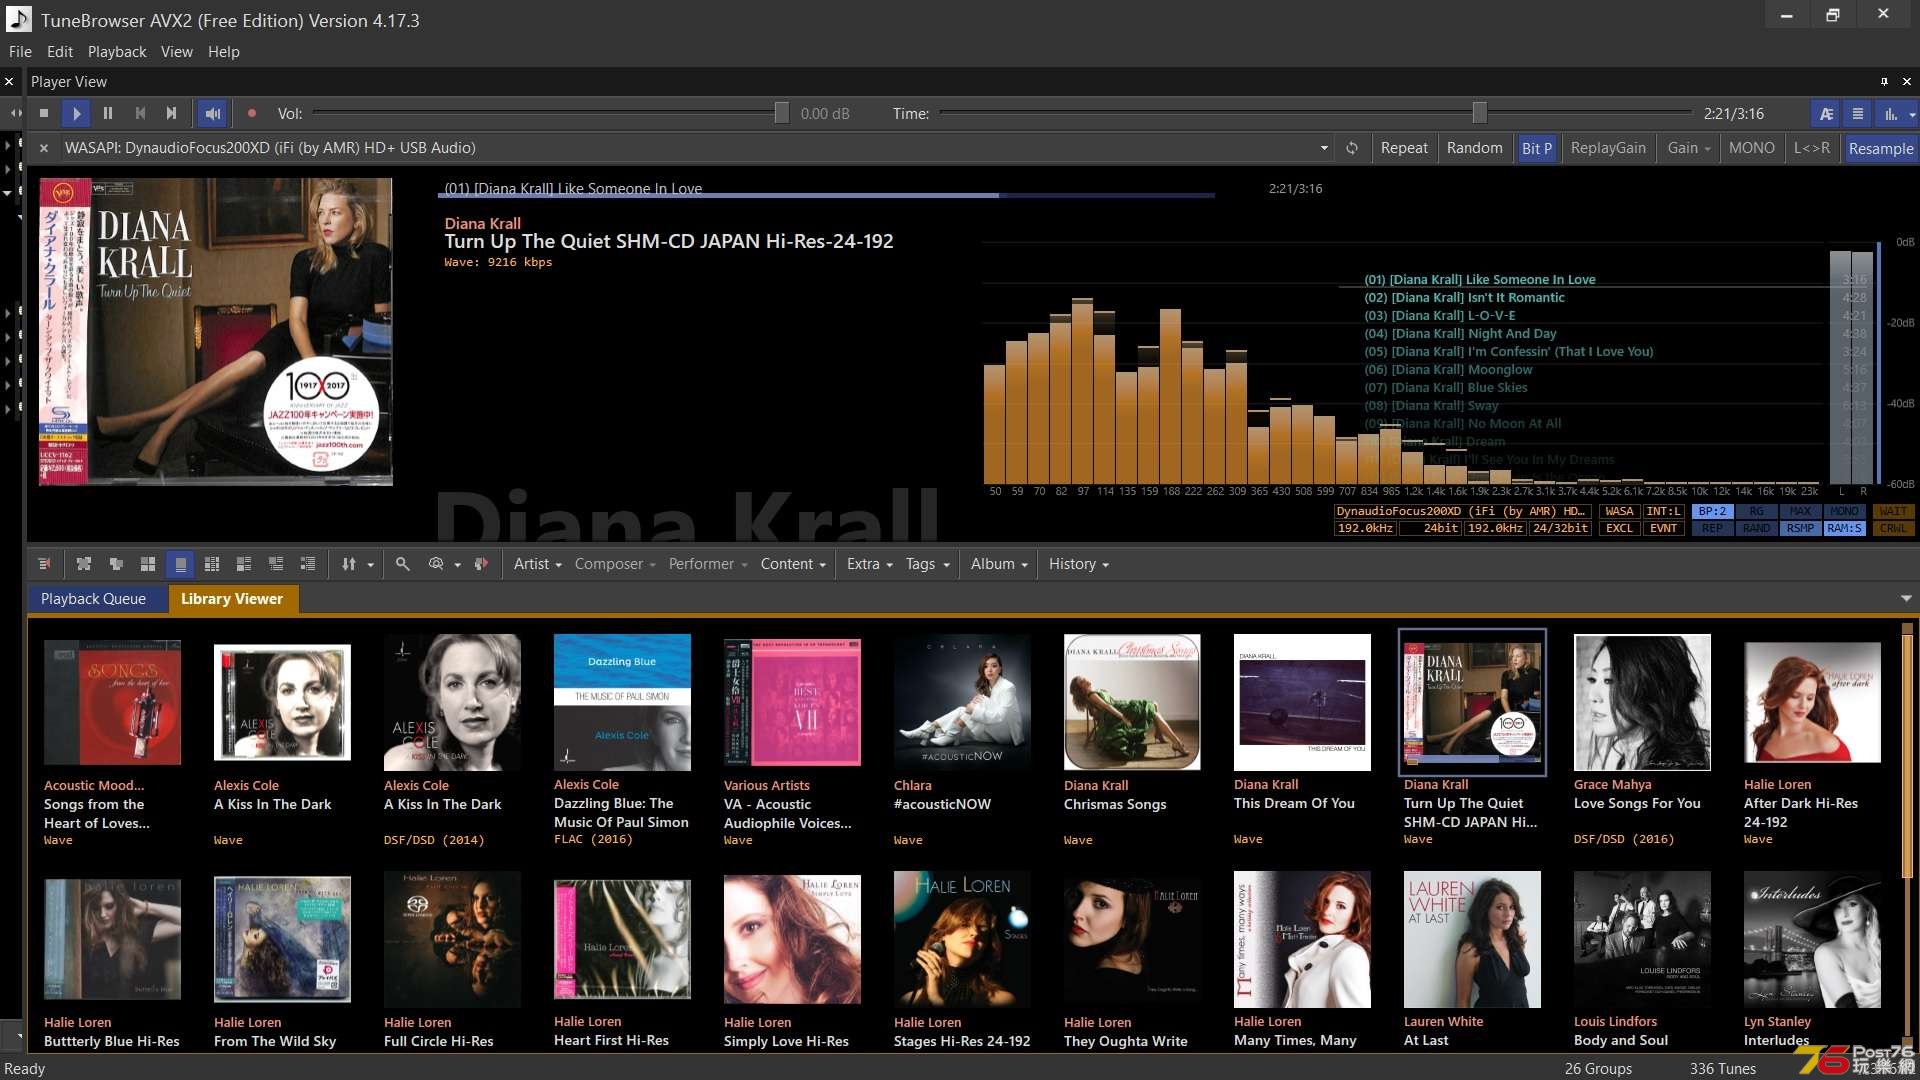Image resolution: width=1920 pixels, height=1080 pixels.
Task: Open the Edit menu
Action: (x=60, y=52)
